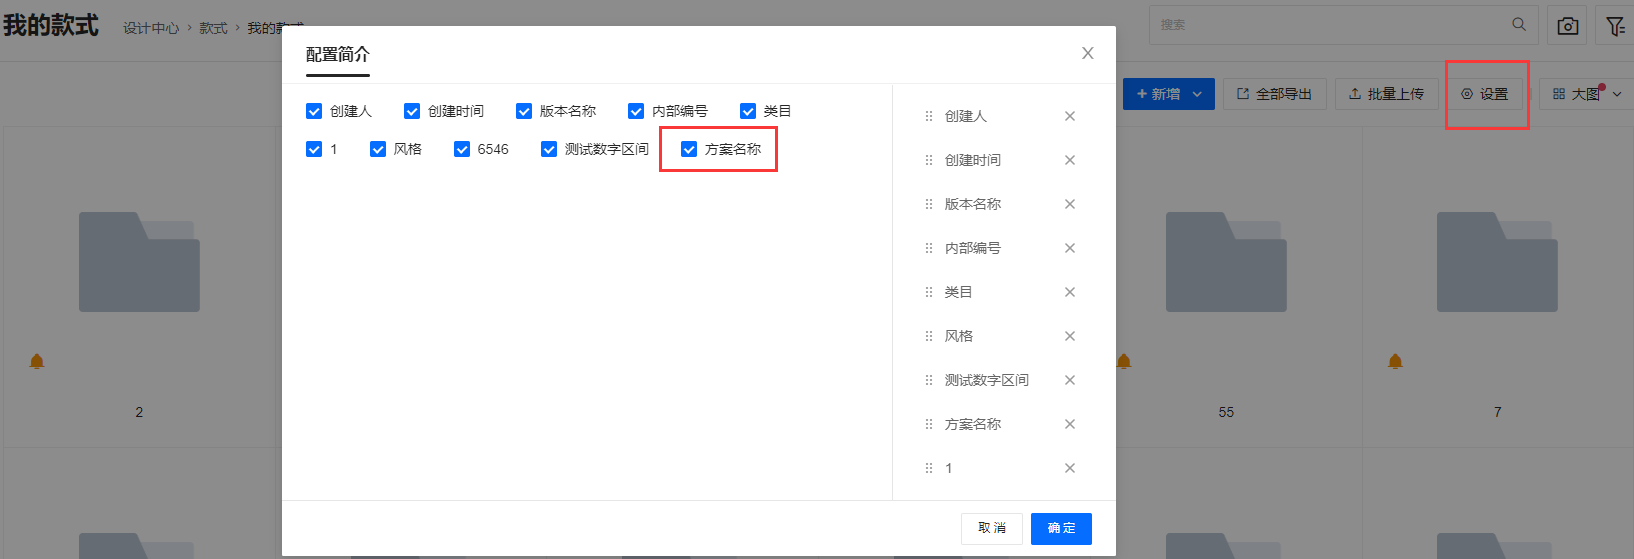Image resolution: width=1634 pixels, height=559 pixels.
Task: Go to 设计中心 in the breadcrumb
Action: click(151, 28)
